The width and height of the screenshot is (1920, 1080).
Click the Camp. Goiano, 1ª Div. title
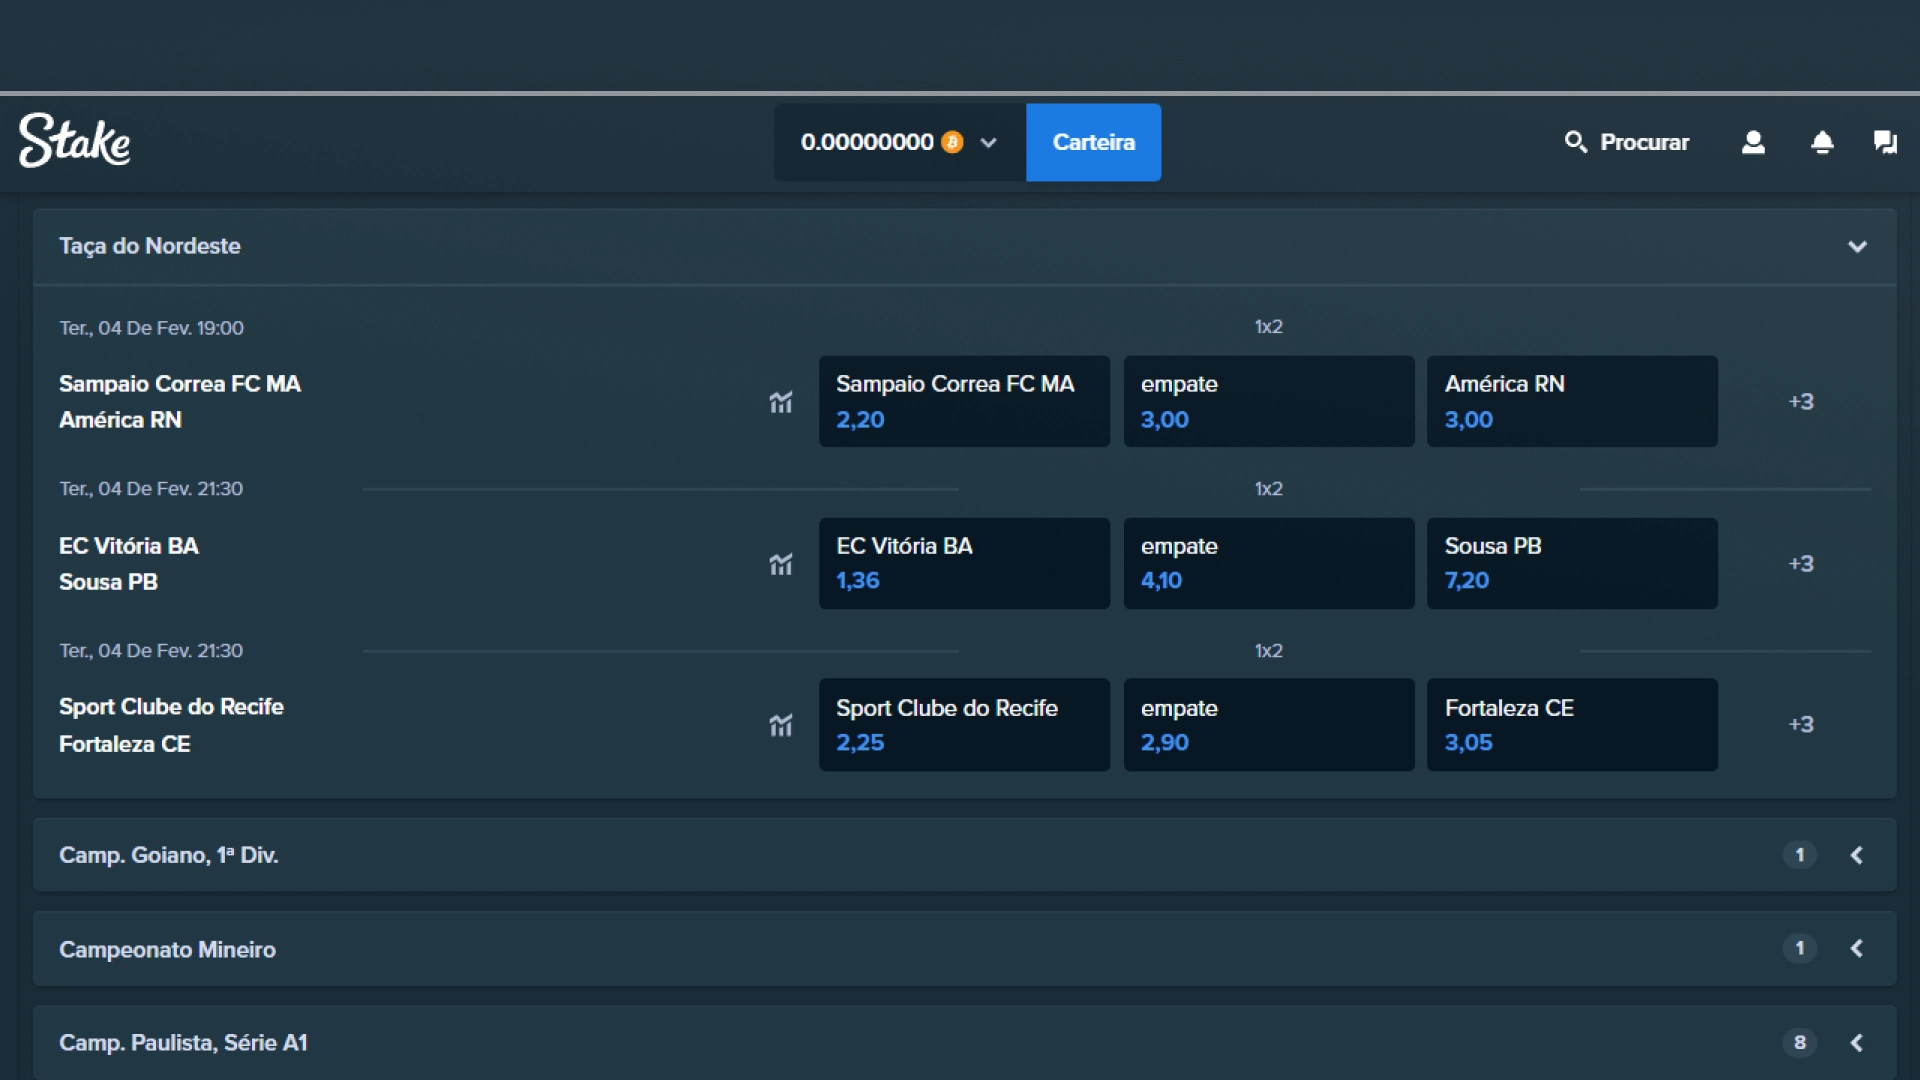tap(169, 855)
